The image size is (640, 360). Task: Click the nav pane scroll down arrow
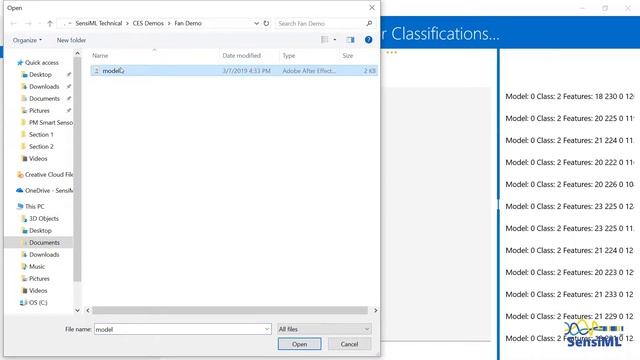pyautogui.click(x=77, y=311)
